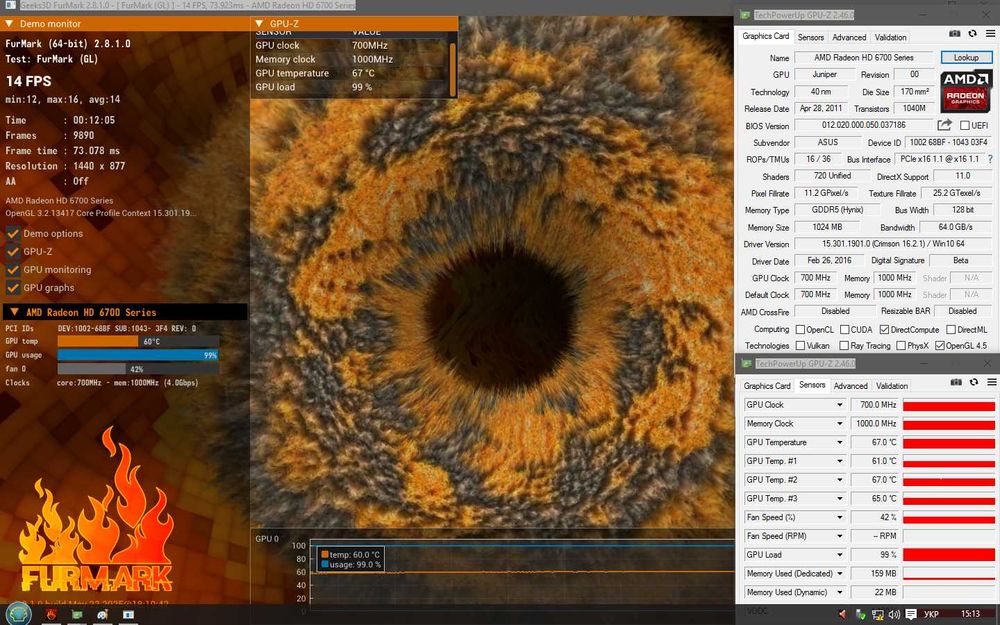1000x625 pixels.
Task: Switch to Validation tab in upper GPU-Z window
Action: tap(890, 38)
